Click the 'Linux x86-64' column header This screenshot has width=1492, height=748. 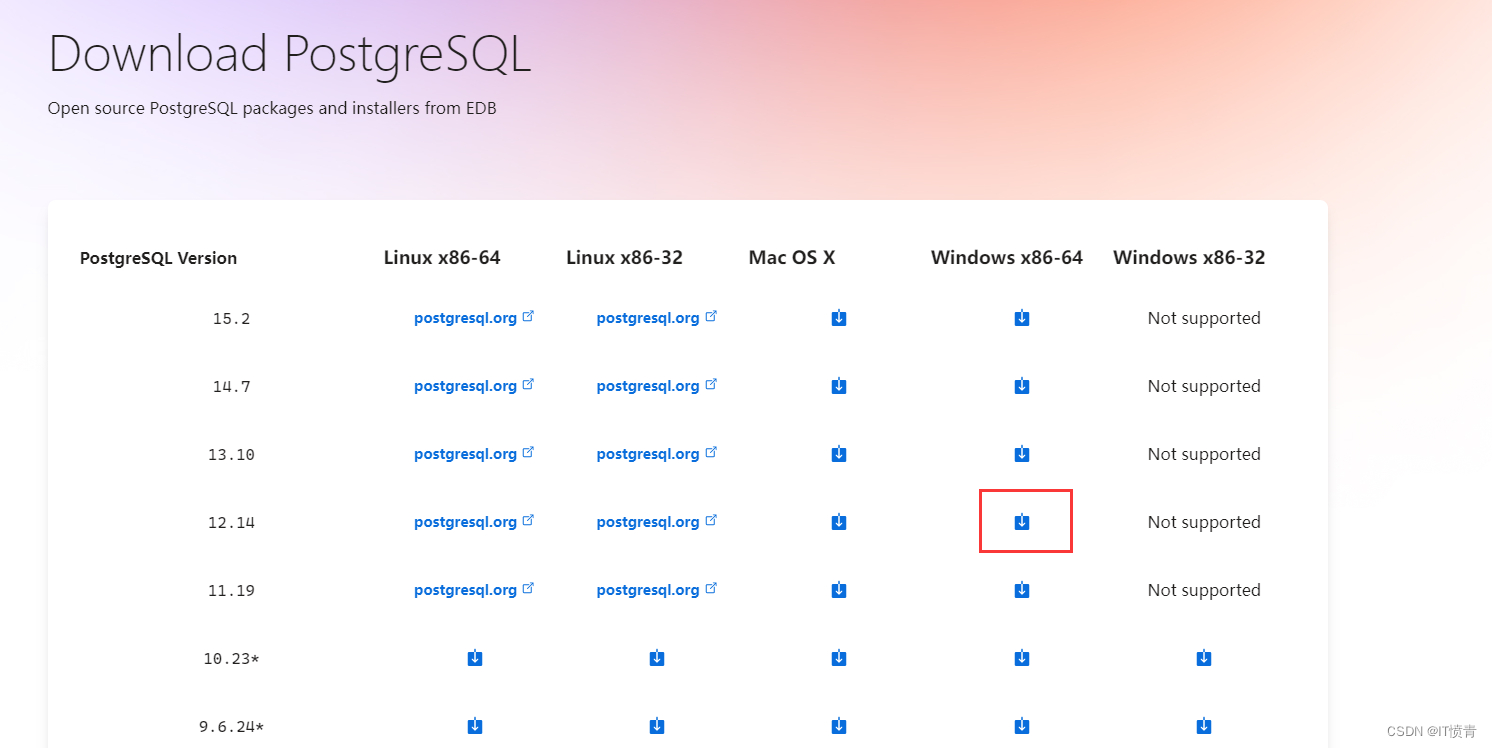point(442,258)
